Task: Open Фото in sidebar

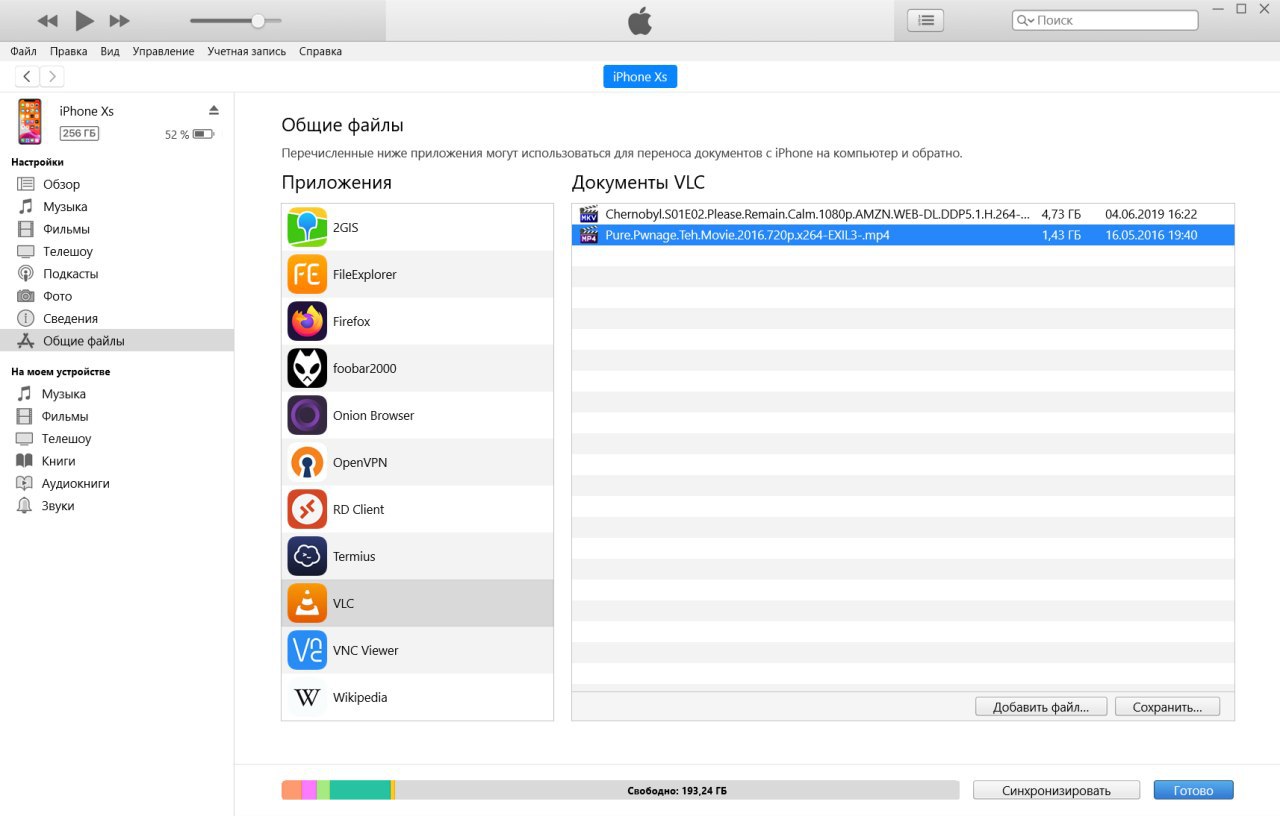Action: pos(117,296)
